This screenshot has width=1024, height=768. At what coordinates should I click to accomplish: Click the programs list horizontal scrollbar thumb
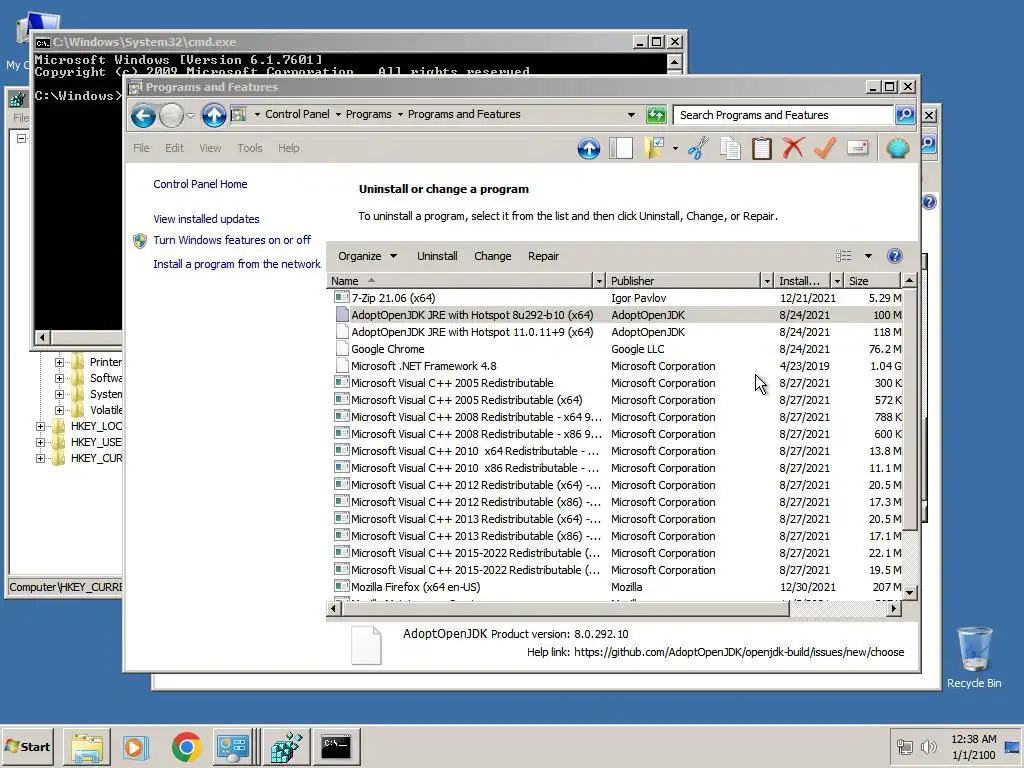[x=565, y=609]
